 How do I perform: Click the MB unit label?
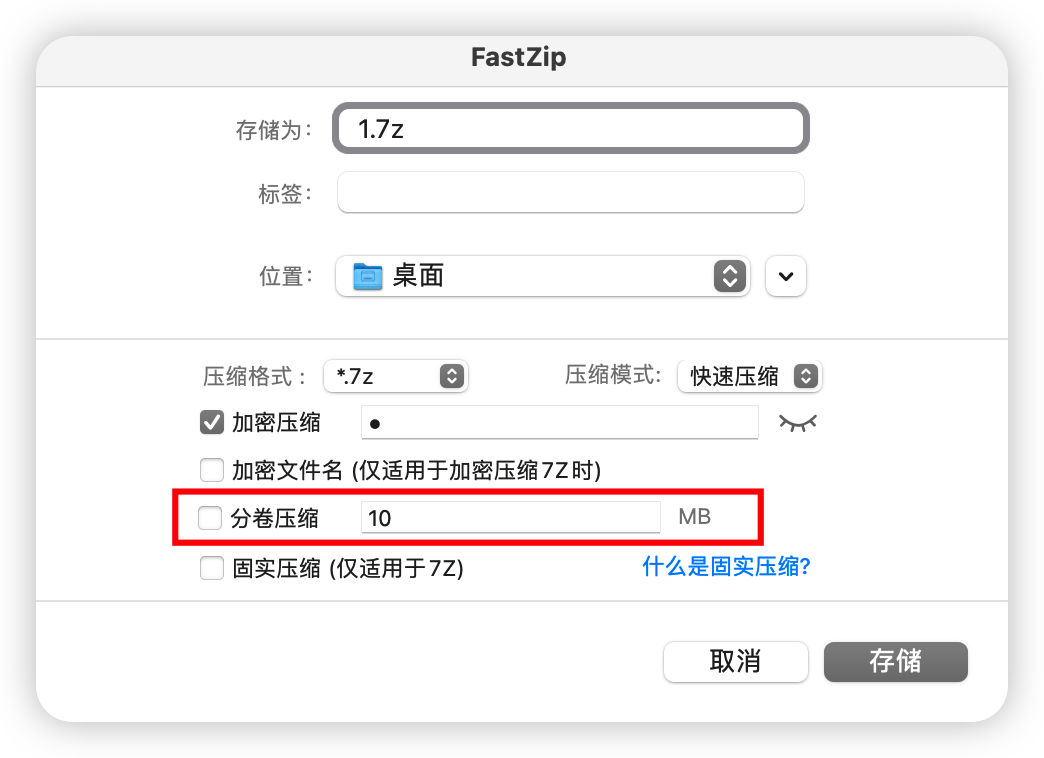click(x=694, y=517)
